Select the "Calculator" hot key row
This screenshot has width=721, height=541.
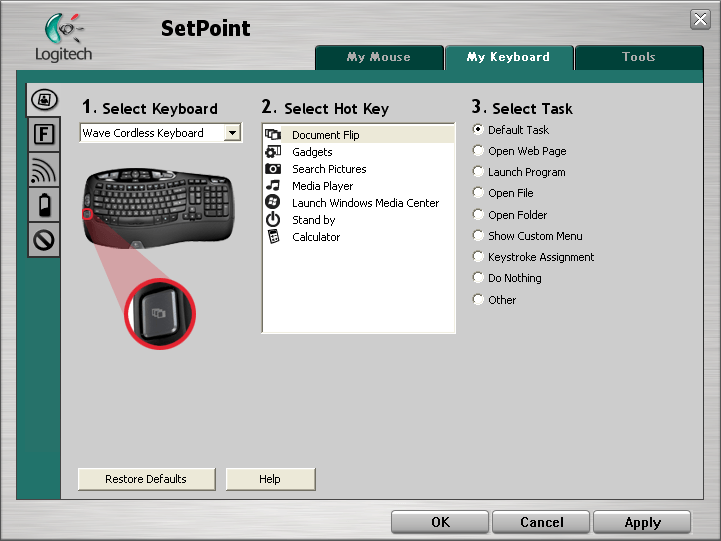(x=359, y=237)
